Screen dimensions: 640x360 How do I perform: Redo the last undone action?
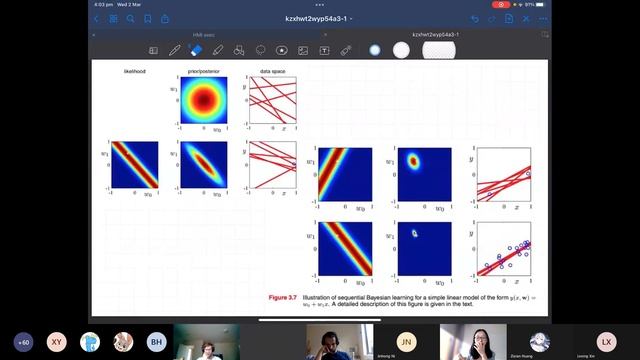tap(492, 19)
